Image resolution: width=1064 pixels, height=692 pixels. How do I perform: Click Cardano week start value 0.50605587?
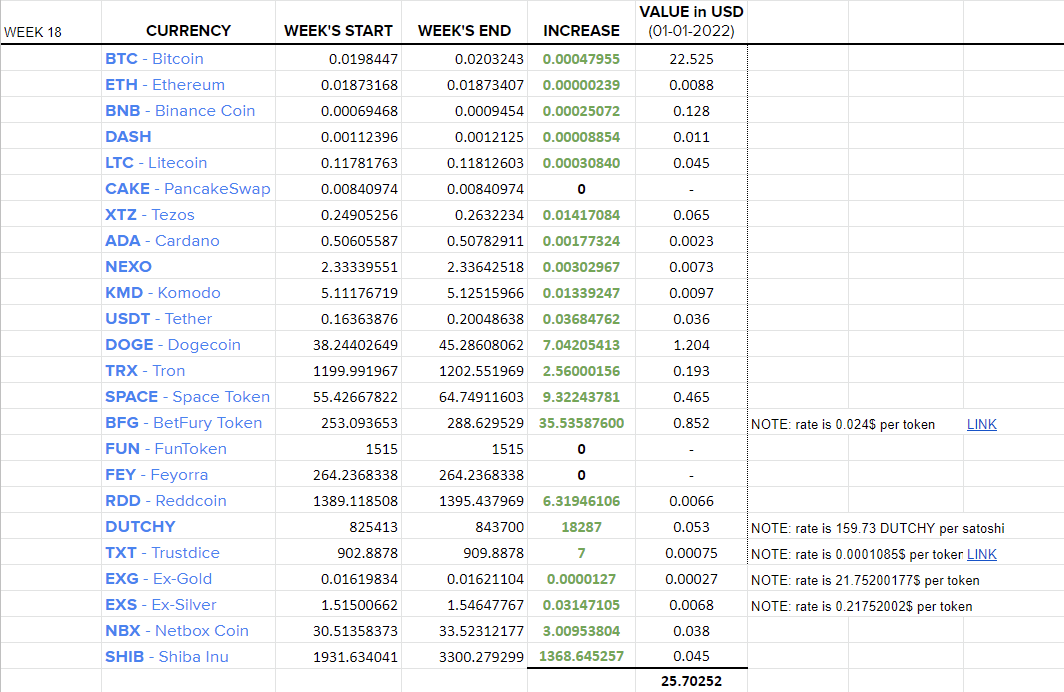[359, 242]
